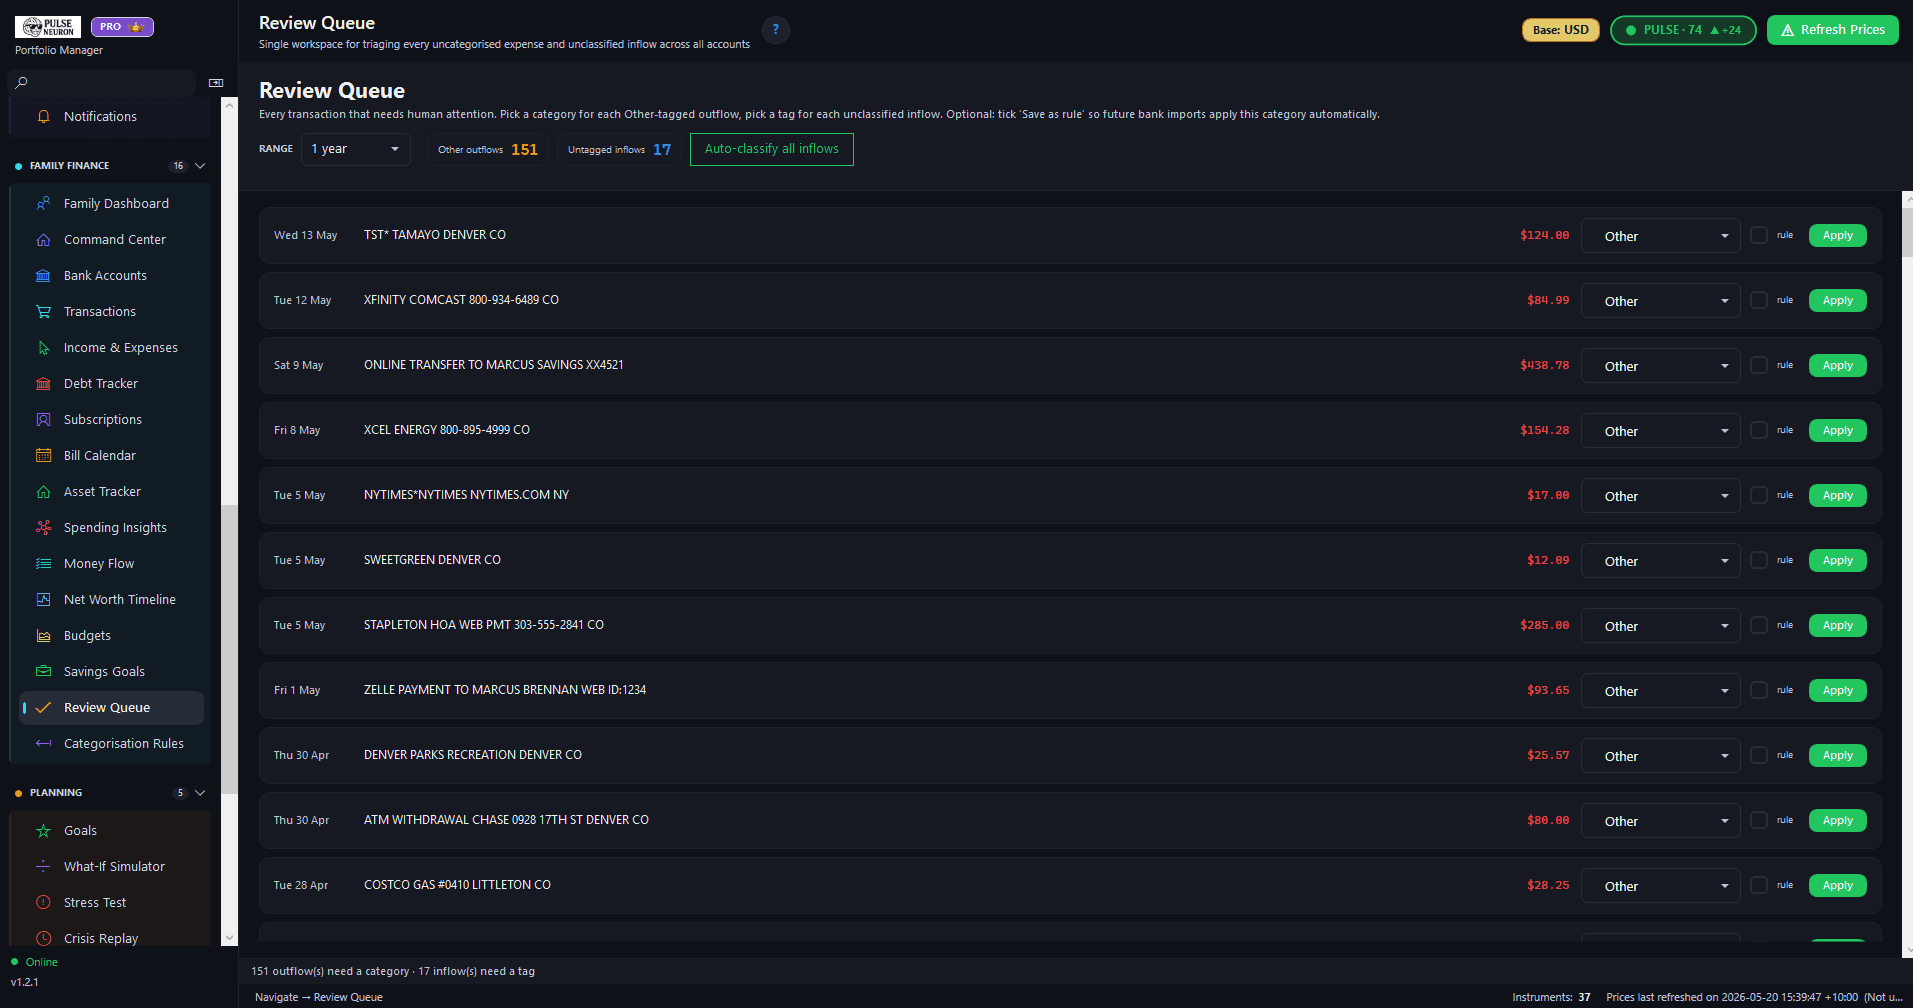Viewport: 1913px width, 1008px height.
Task: Tick rule checkbox for NYTIMES row
Action: click(x=1759, y=495)
